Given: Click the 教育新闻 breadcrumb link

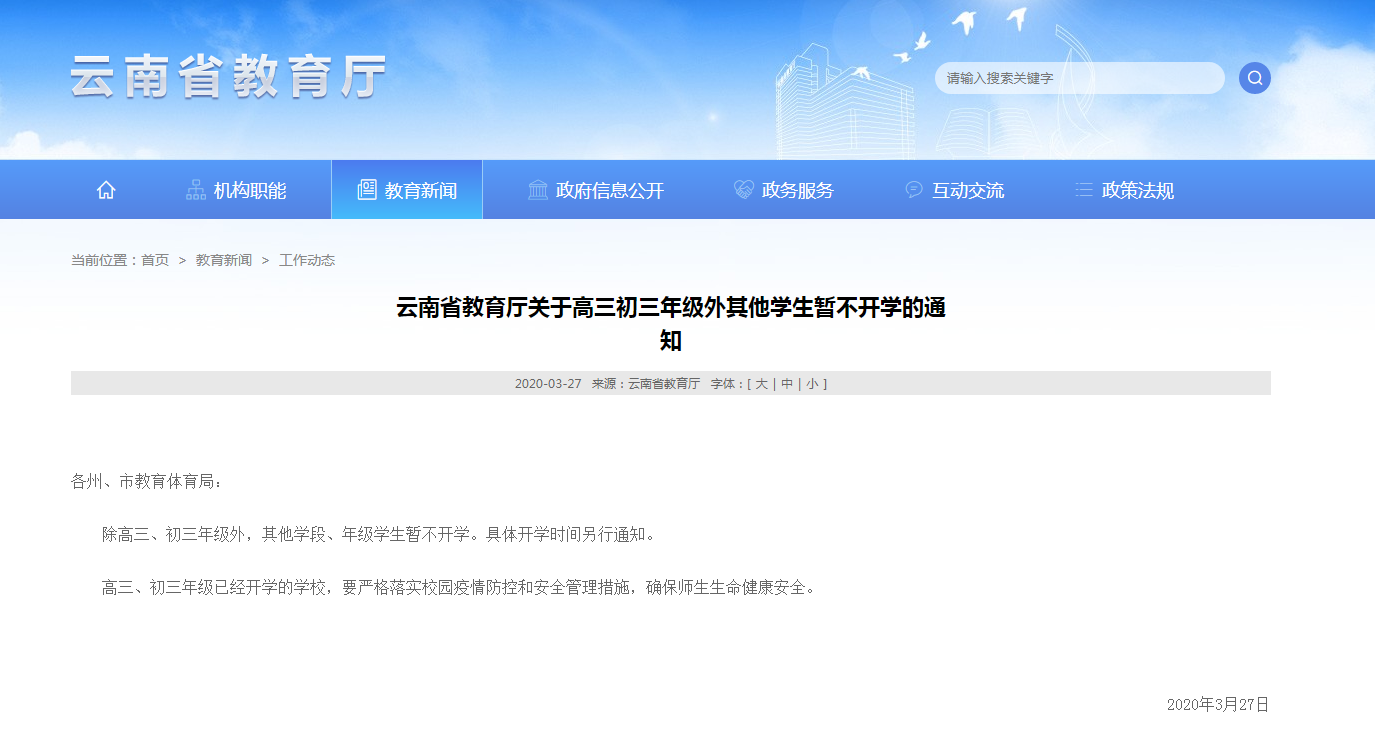Looking at the screenshot, I should pos(224,260).
